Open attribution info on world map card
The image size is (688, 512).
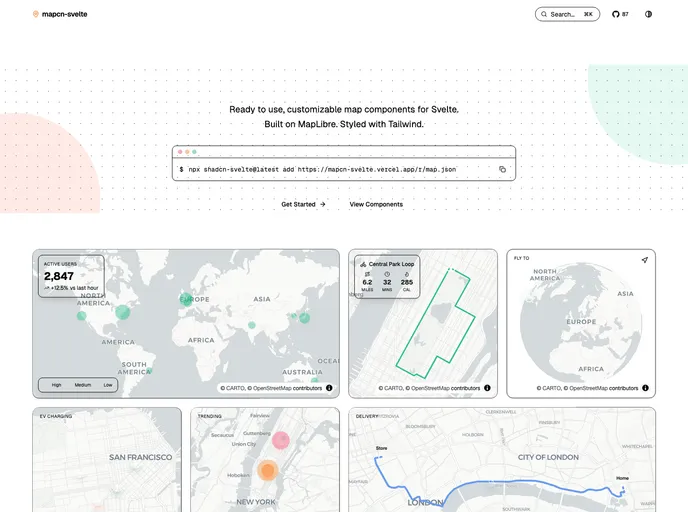click(x=329, y=388)
